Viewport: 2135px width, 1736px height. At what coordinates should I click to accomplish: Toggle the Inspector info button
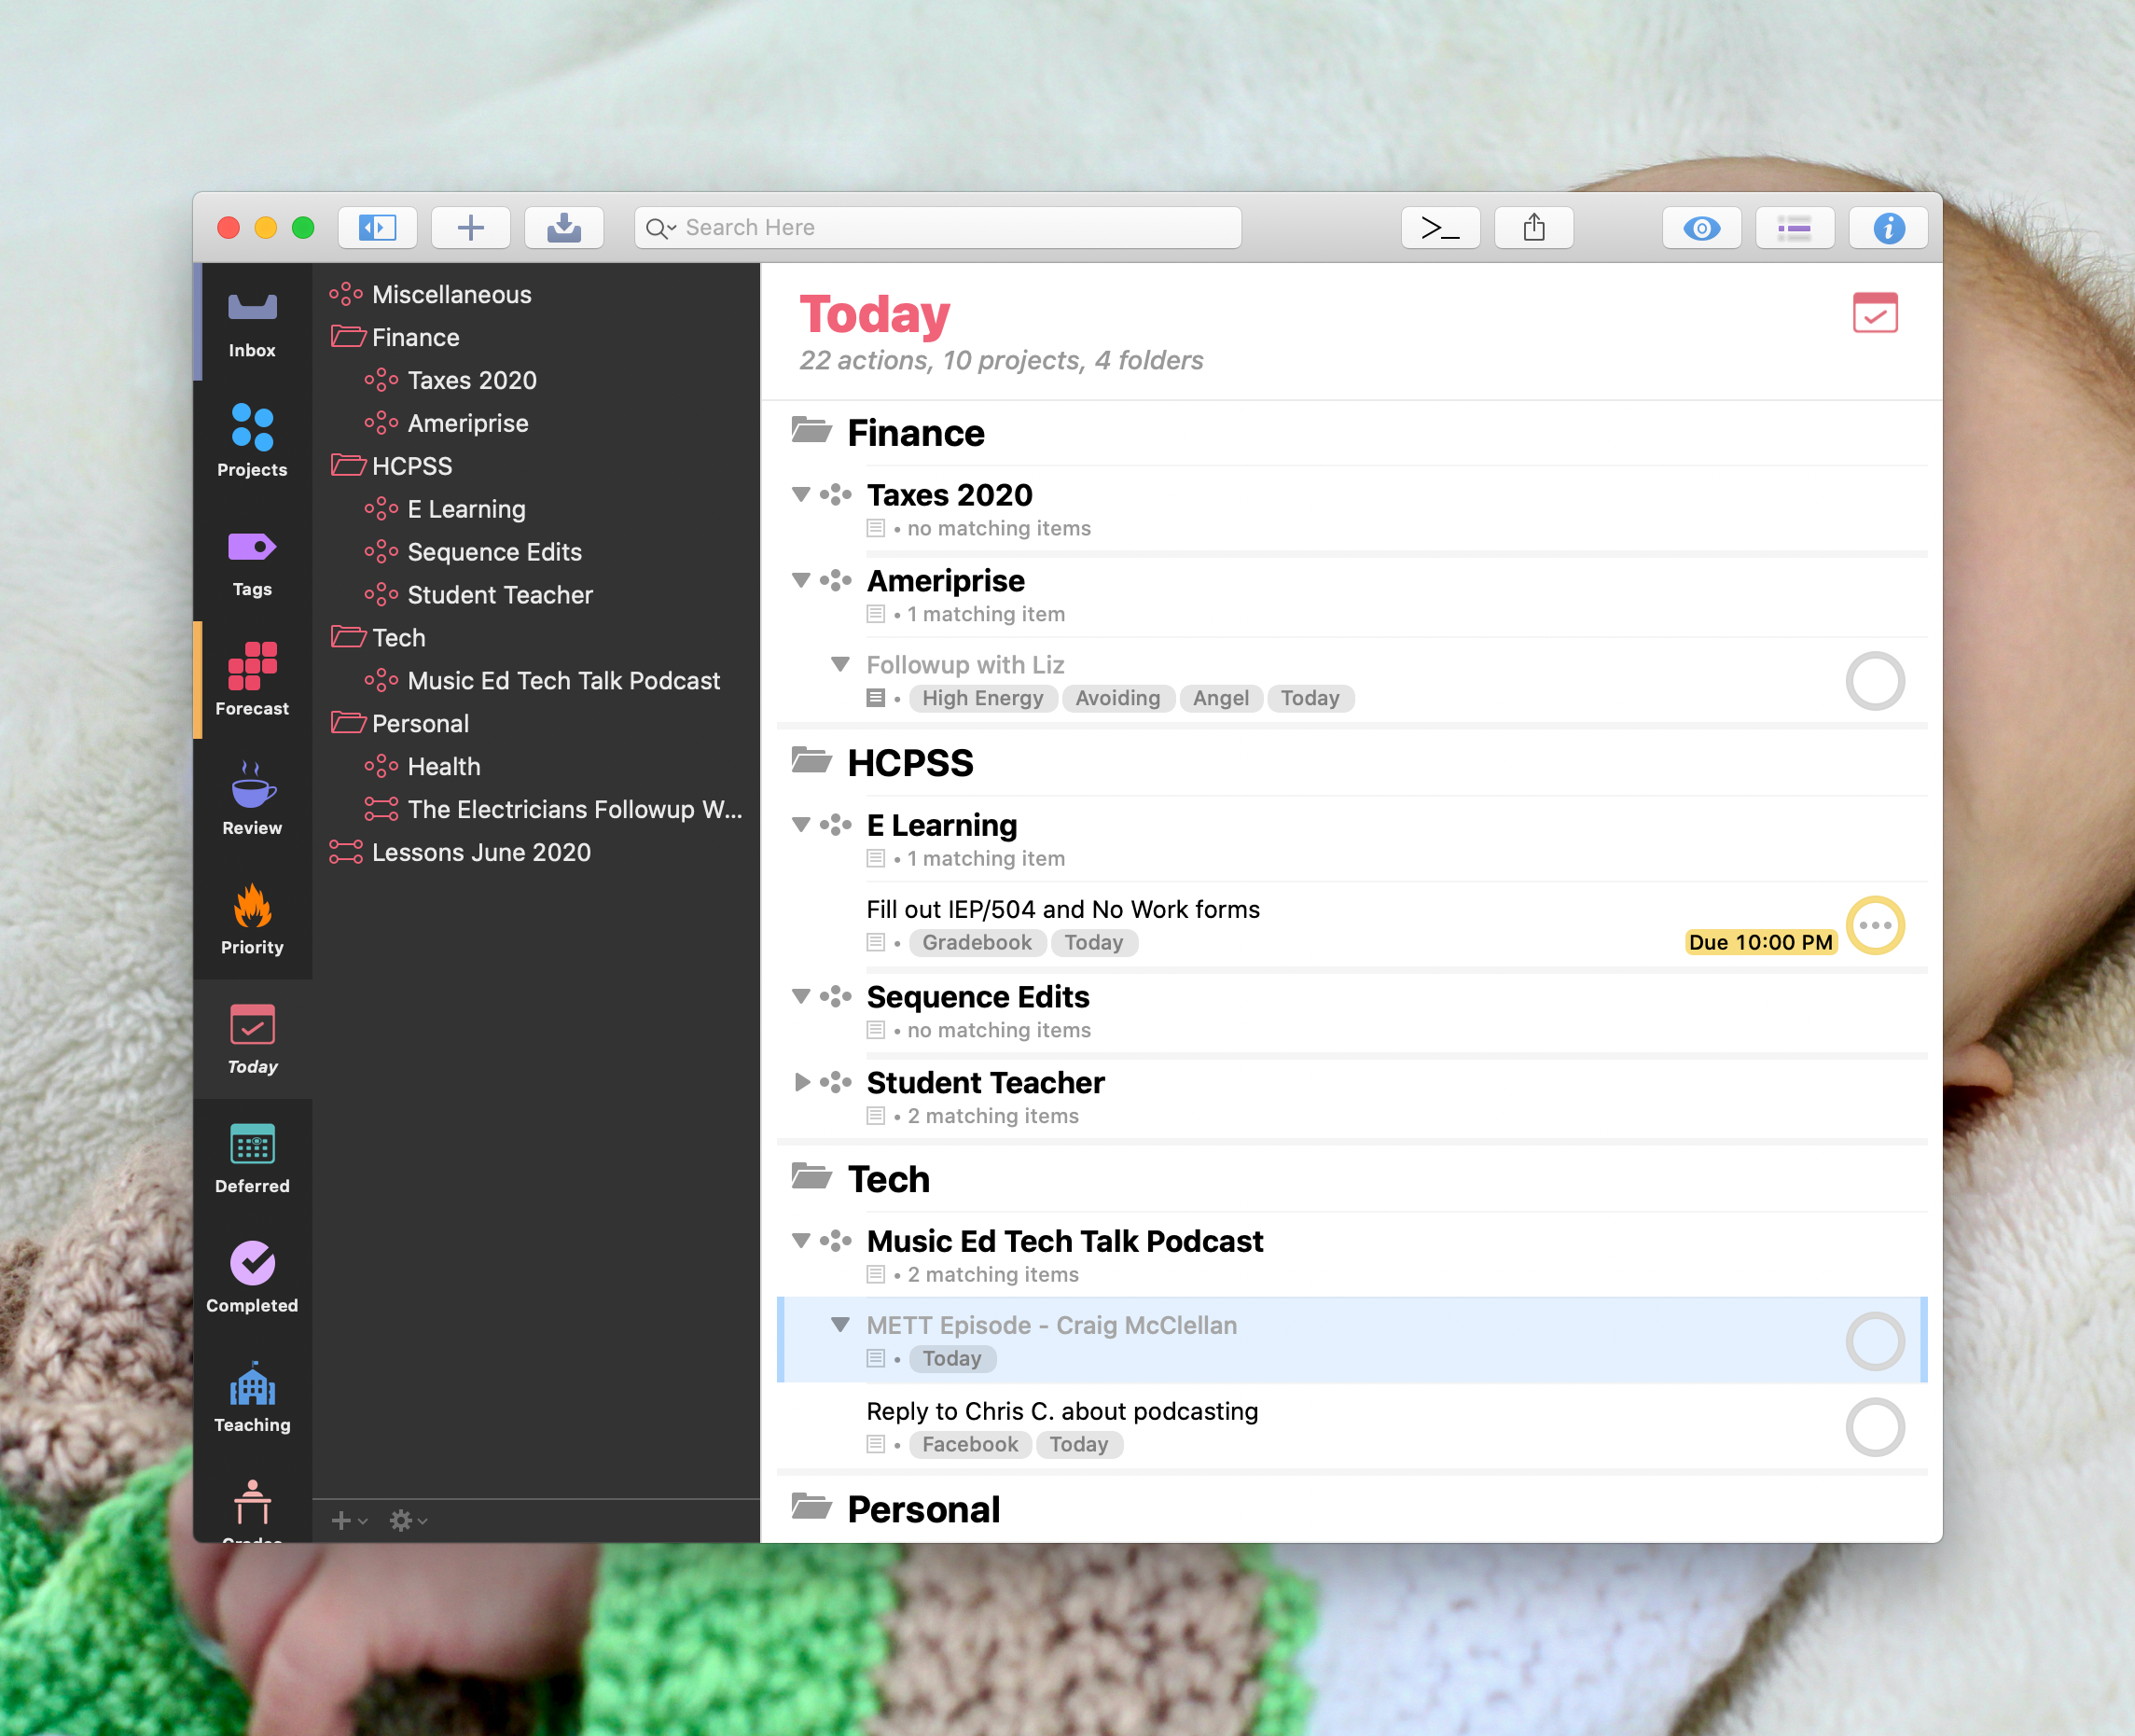coord(1888,228)
